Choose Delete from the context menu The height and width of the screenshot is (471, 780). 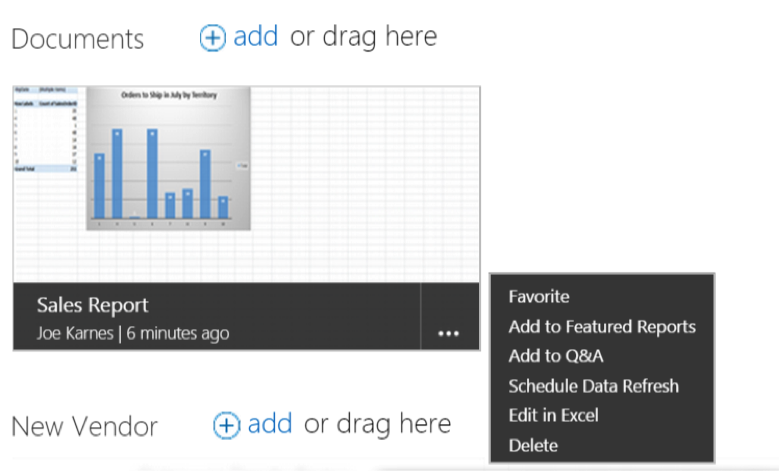click(533, 445)
